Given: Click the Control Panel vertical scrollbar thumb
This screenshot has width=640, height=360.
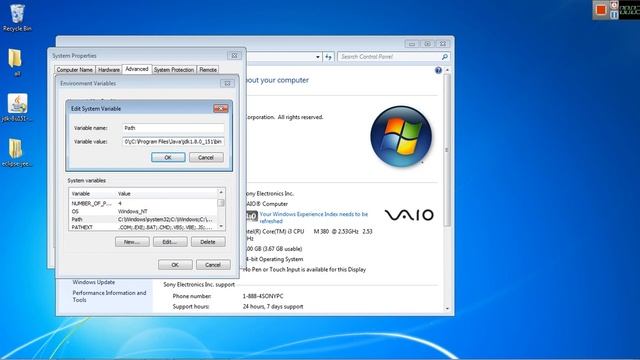Looking at the screenshot, I should (447, 150).
